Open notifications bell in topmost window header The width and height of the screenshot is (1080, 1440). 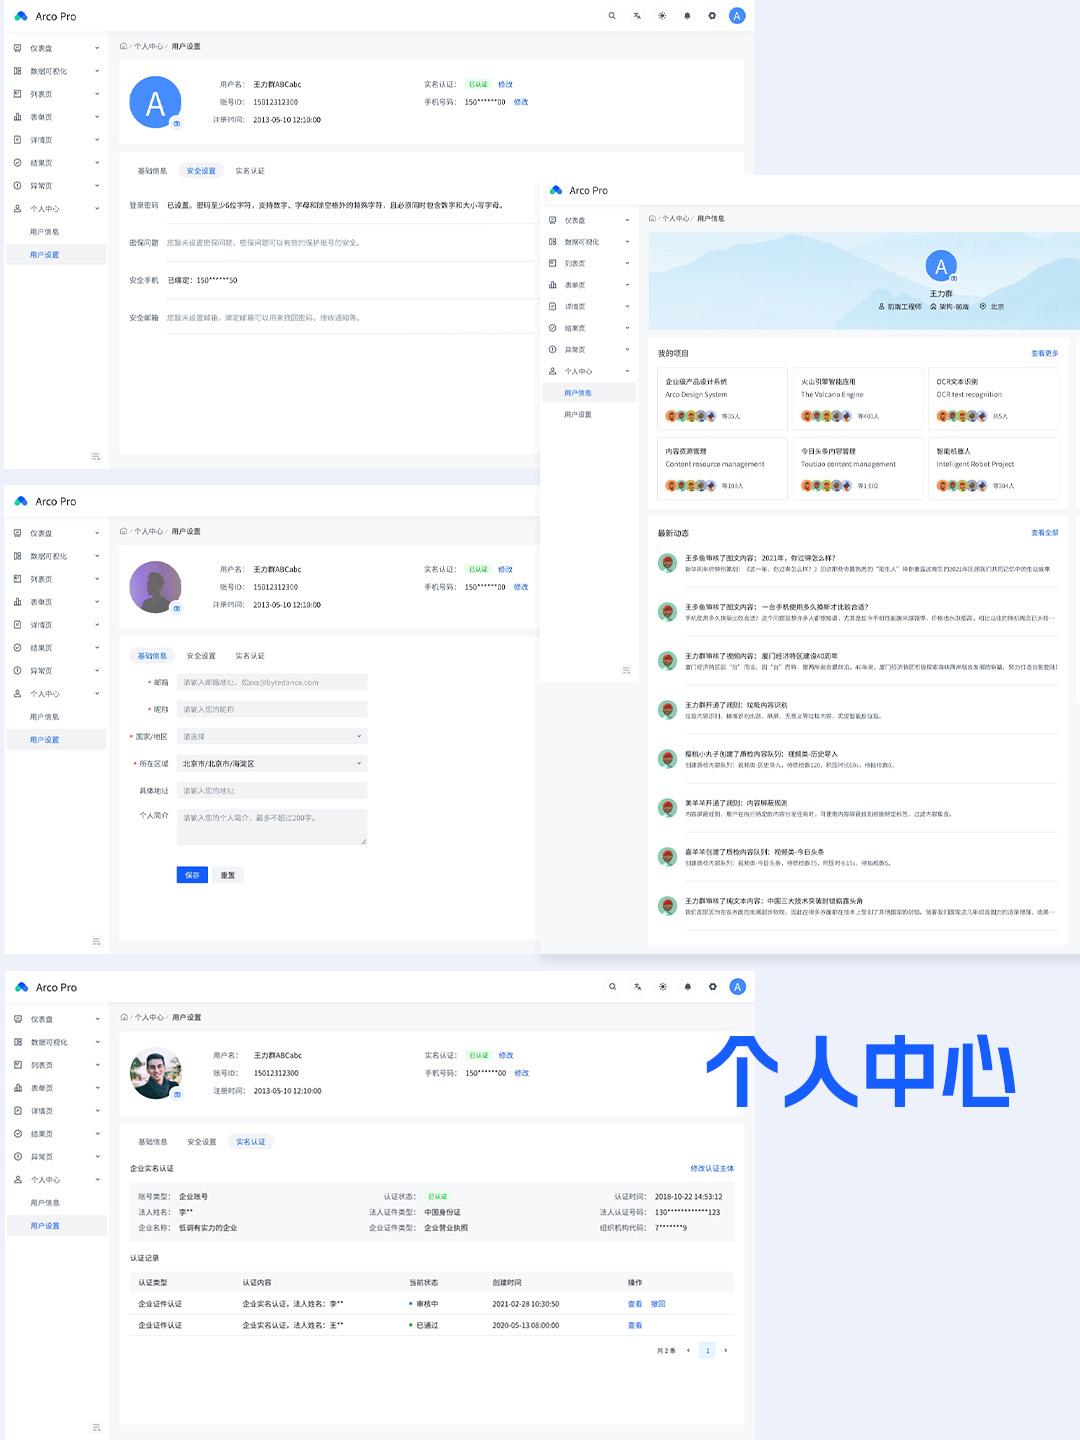(687, 16)
